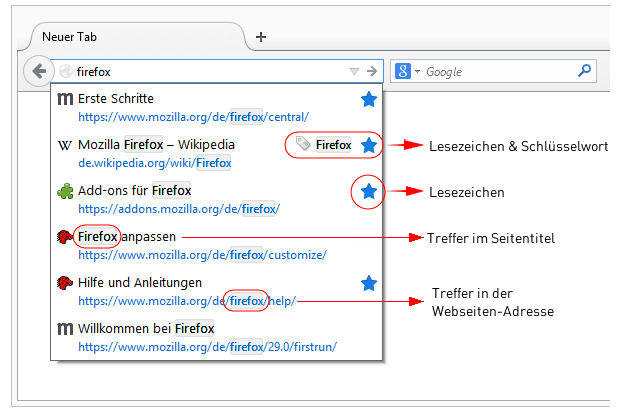Click the back arrow navigation button
Screen dimensions: 630x412
point(37,72)
